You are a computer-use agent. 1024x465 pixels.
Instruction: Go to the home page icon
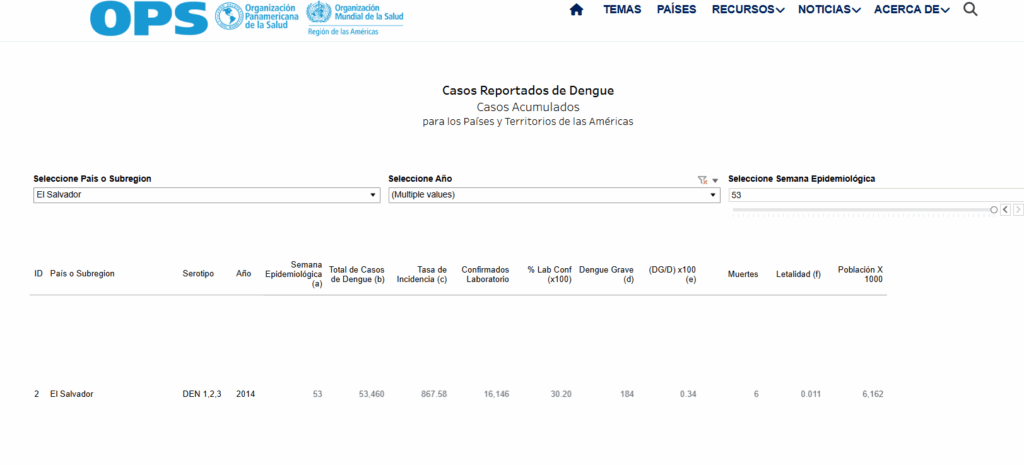(x=576, y=10)
